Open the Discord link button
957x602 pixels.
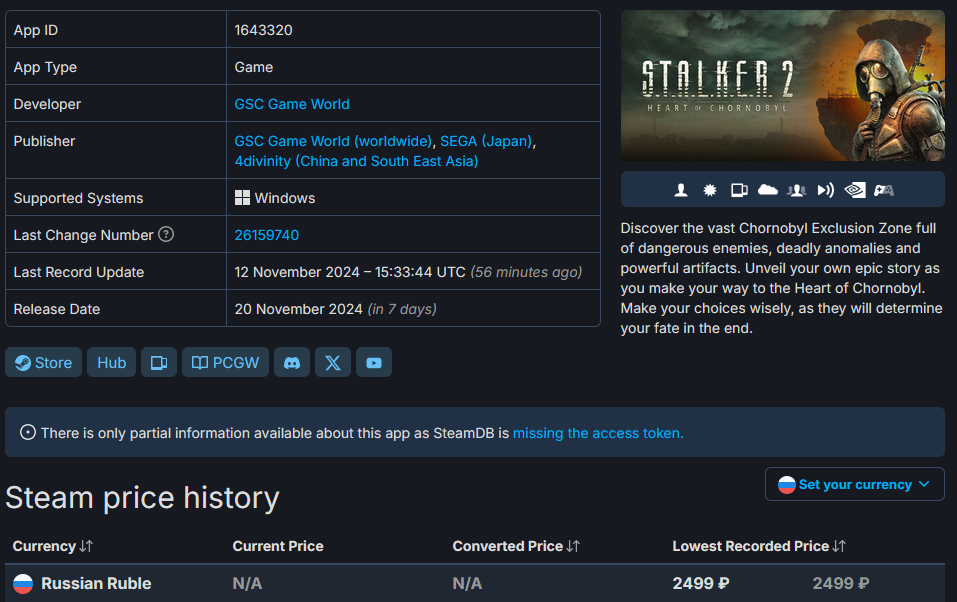coord(292,363)
